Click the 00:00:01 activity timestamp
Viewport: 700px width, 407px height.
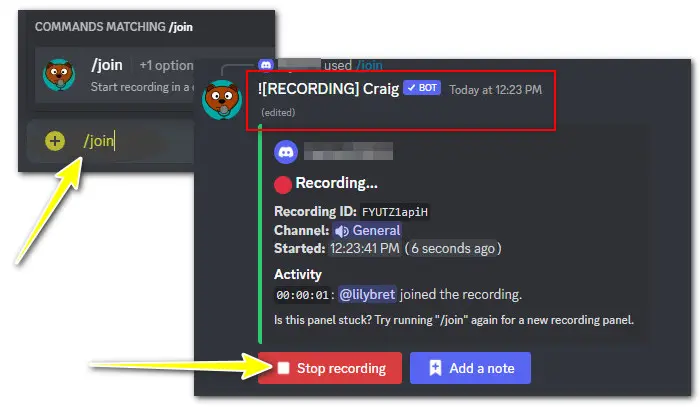click(x=302, y=295)
